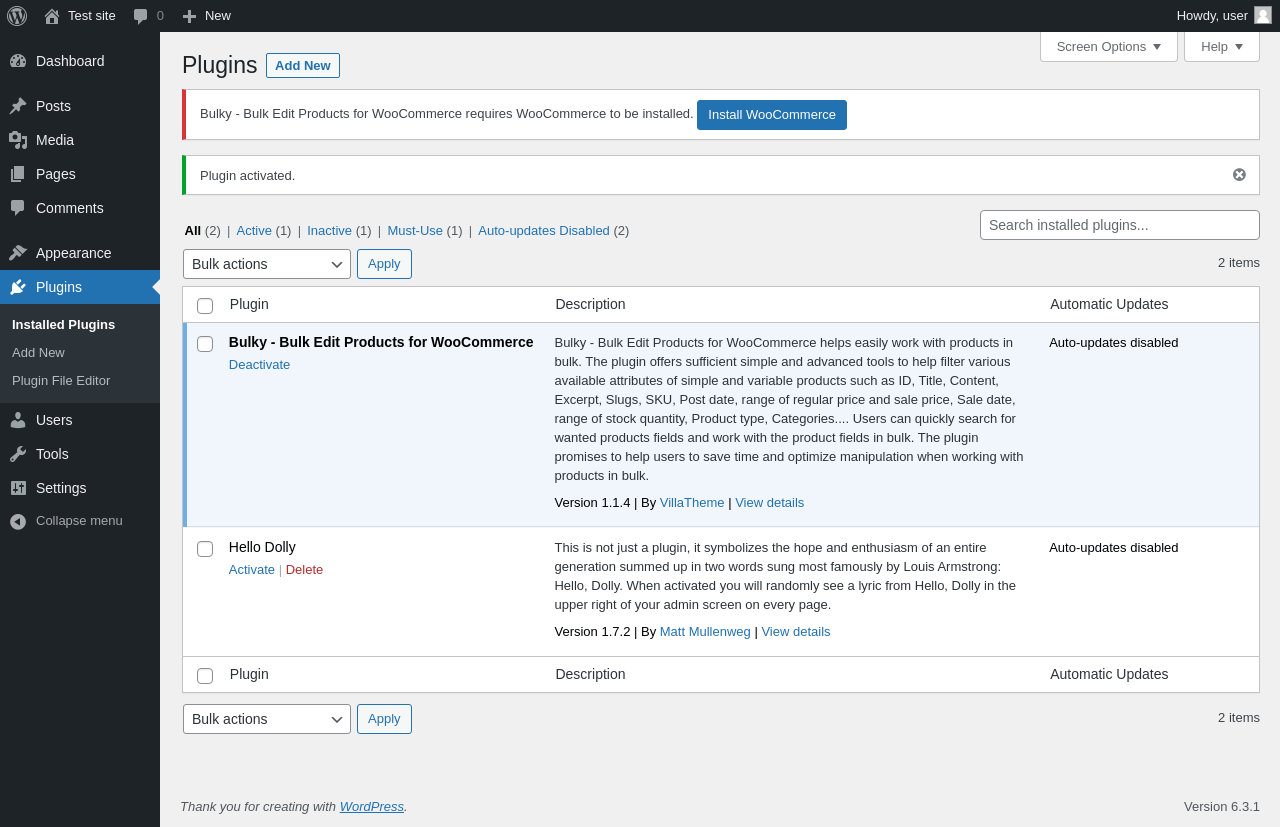Image resolution: width=1280 pixels, height=827 pixels.
Task: Click the Collapse menu arrow icon
Action: point(18,521)
